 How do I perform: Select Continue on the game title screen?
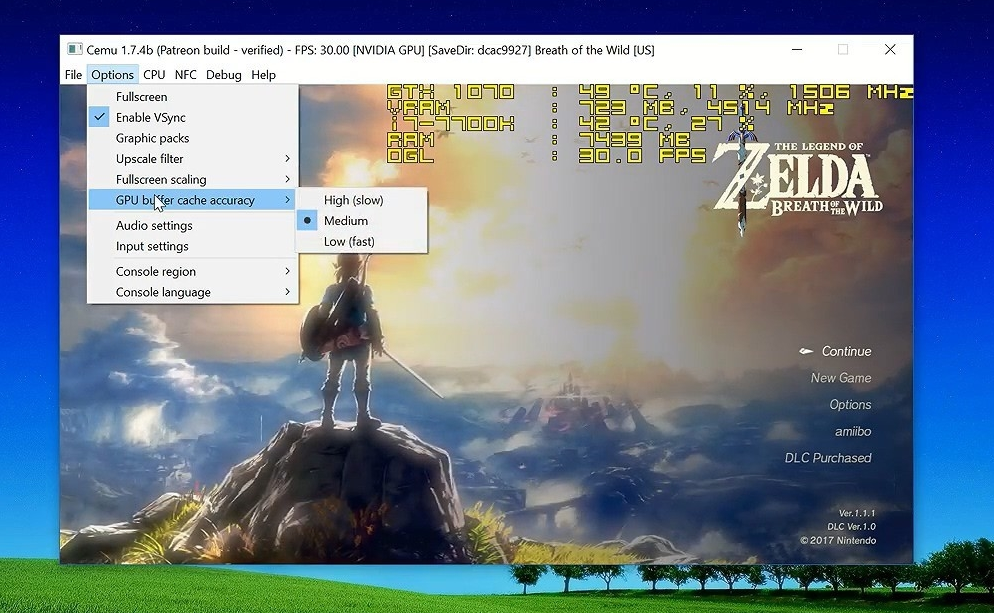846,352
